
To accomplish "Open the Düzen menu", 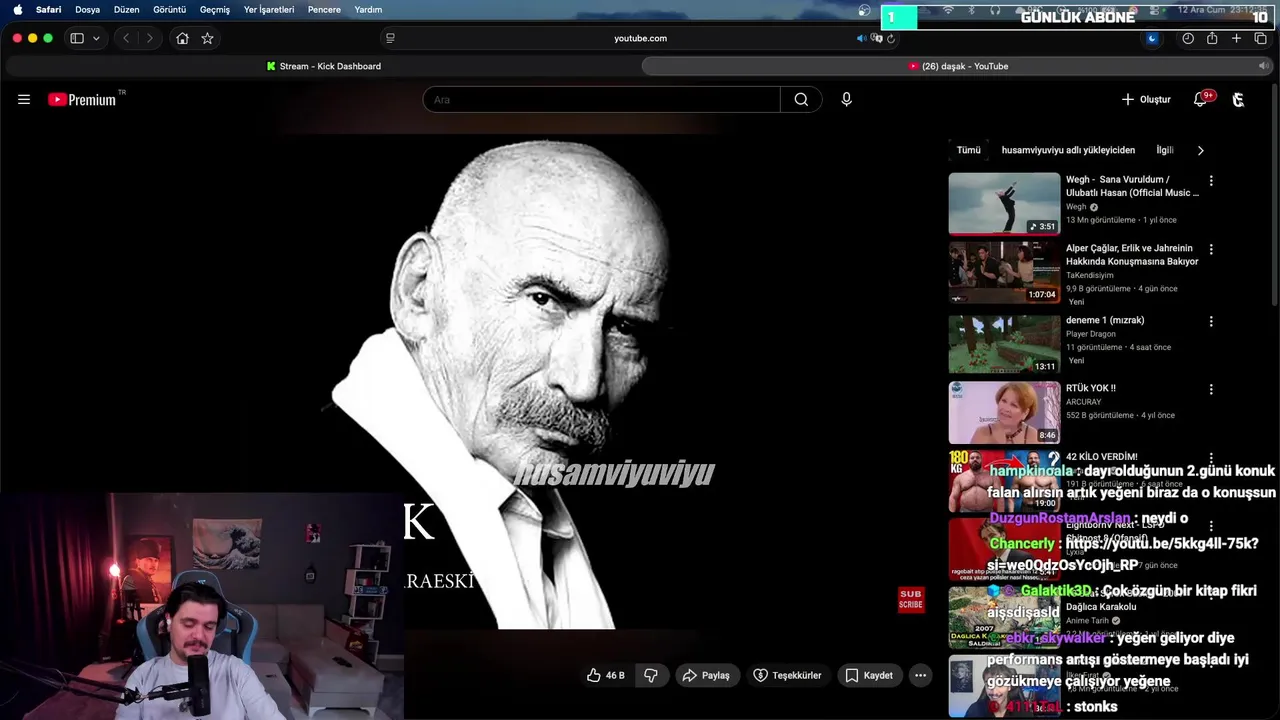I will (126, 9).
